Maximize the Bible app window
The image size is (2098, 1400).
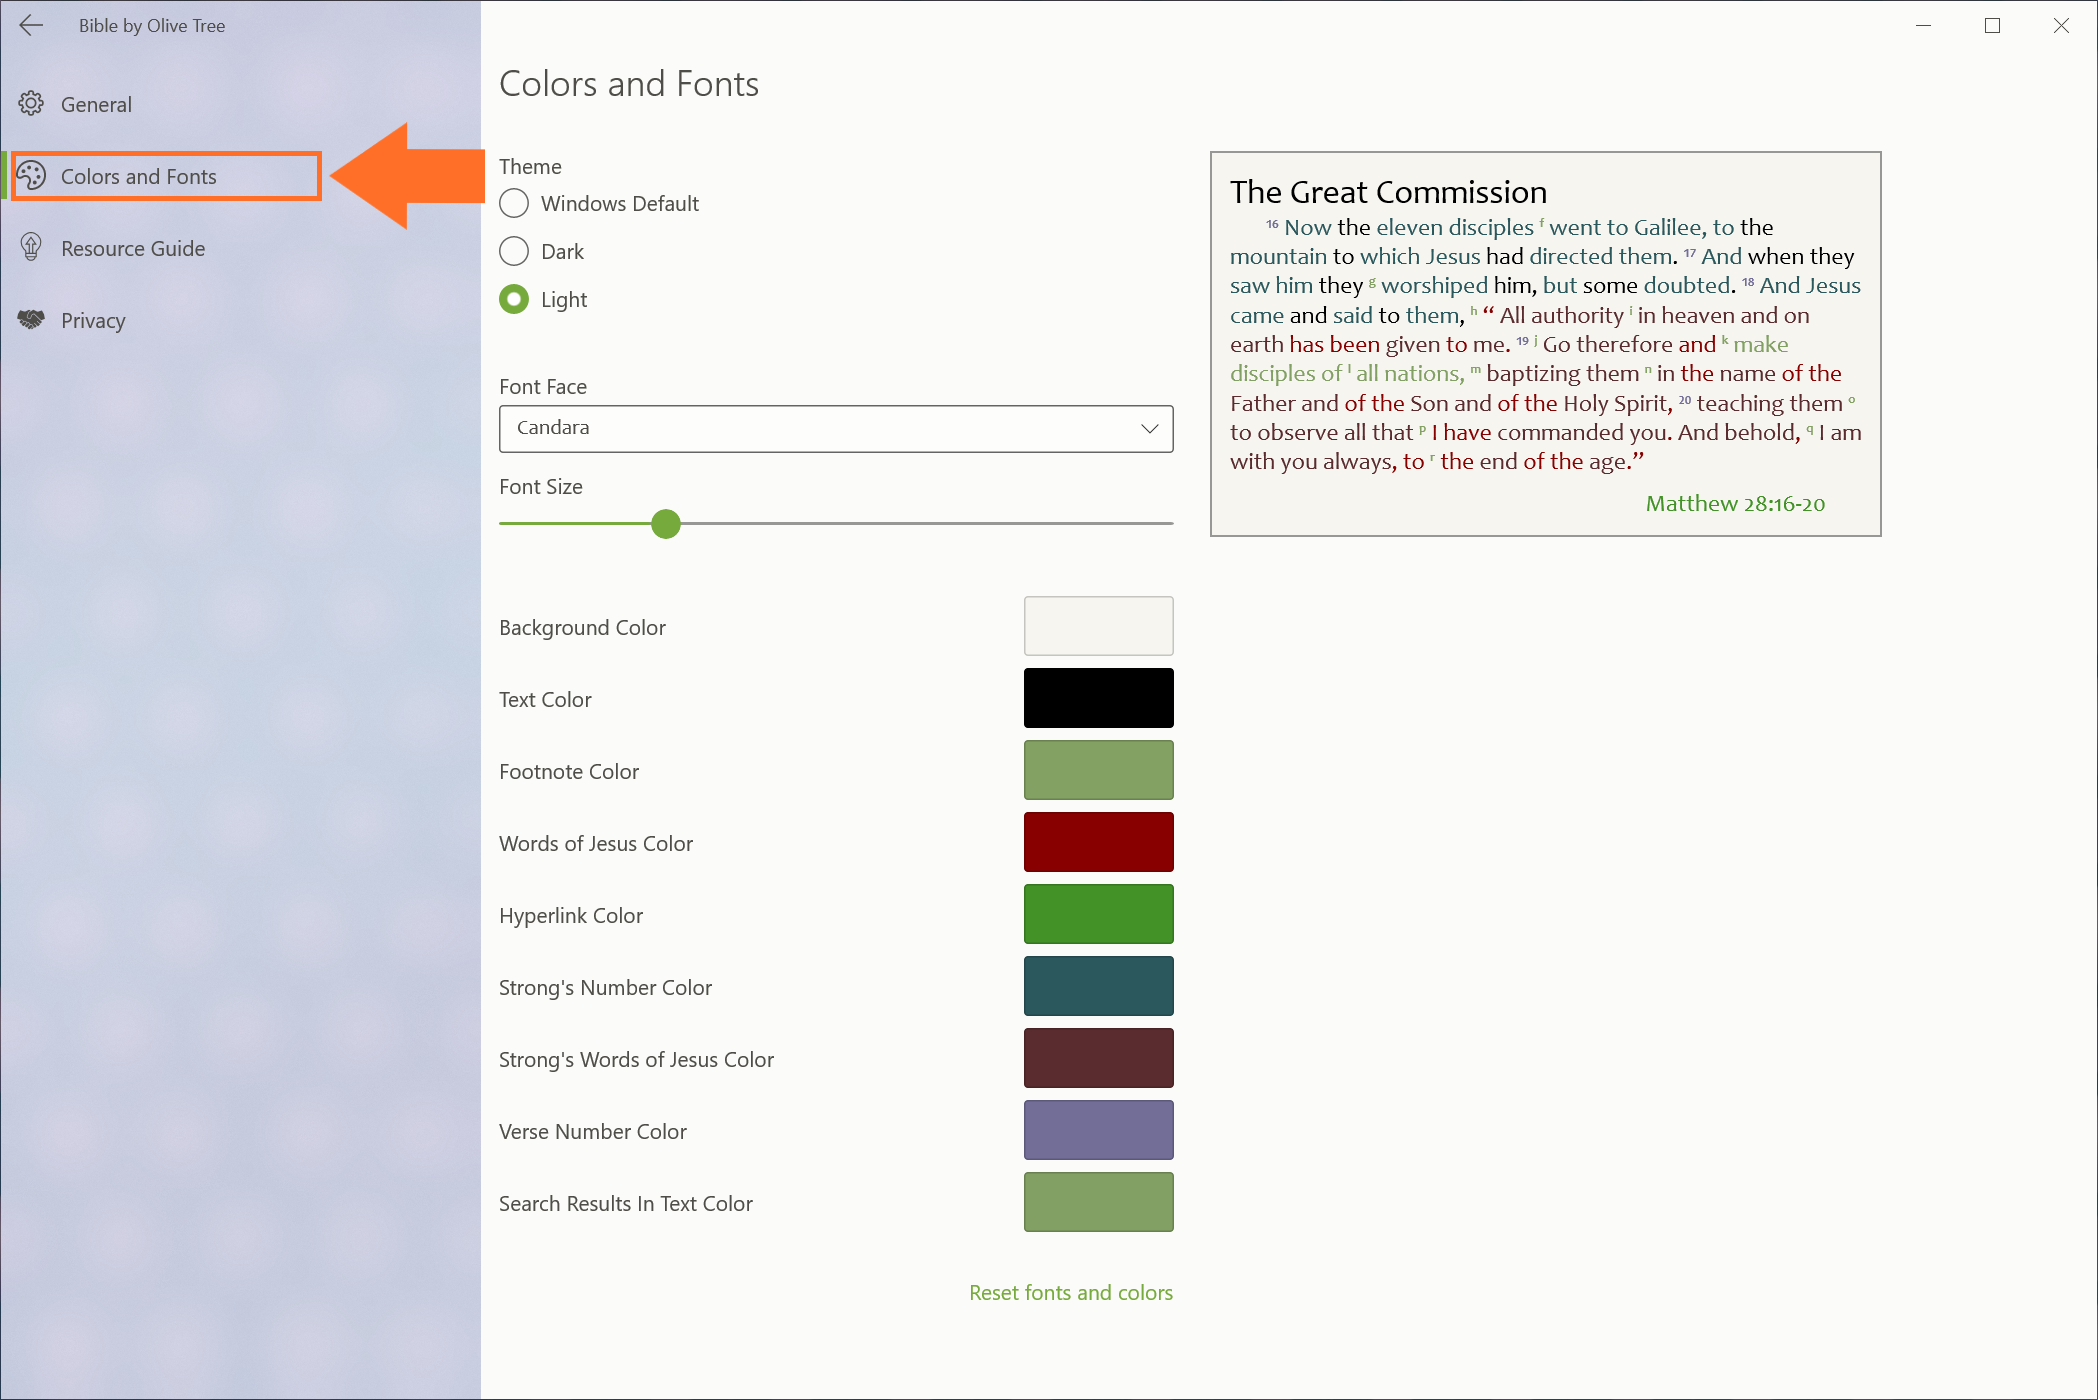1992,26
